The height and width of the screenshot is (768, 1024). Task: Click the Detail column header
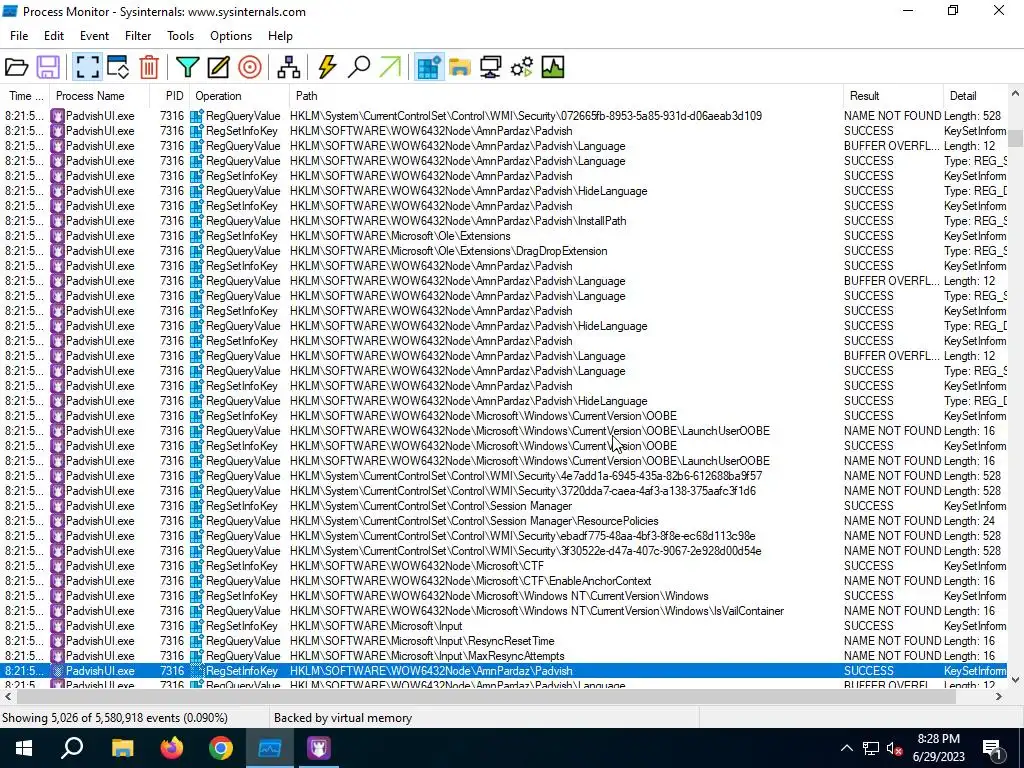coord(974,96)
